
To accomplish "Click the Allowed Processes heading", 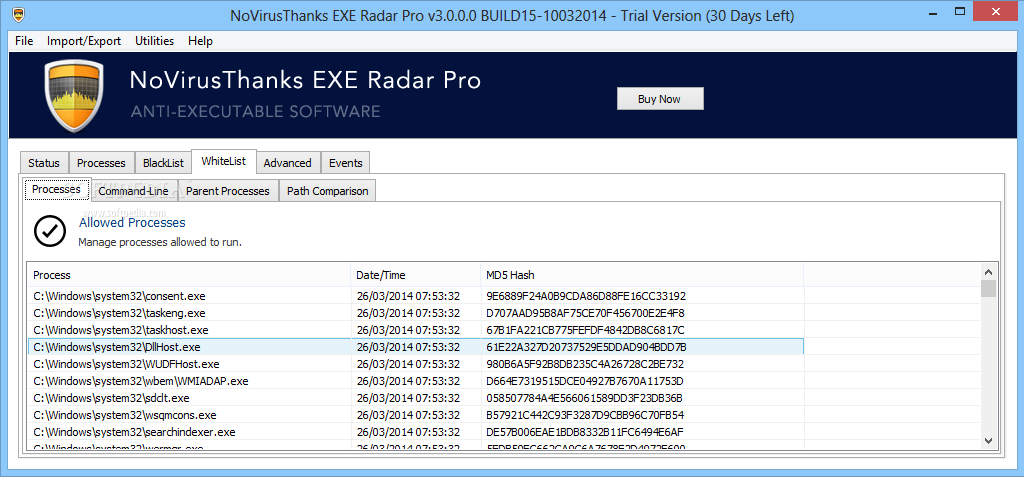I will point(132,223).
